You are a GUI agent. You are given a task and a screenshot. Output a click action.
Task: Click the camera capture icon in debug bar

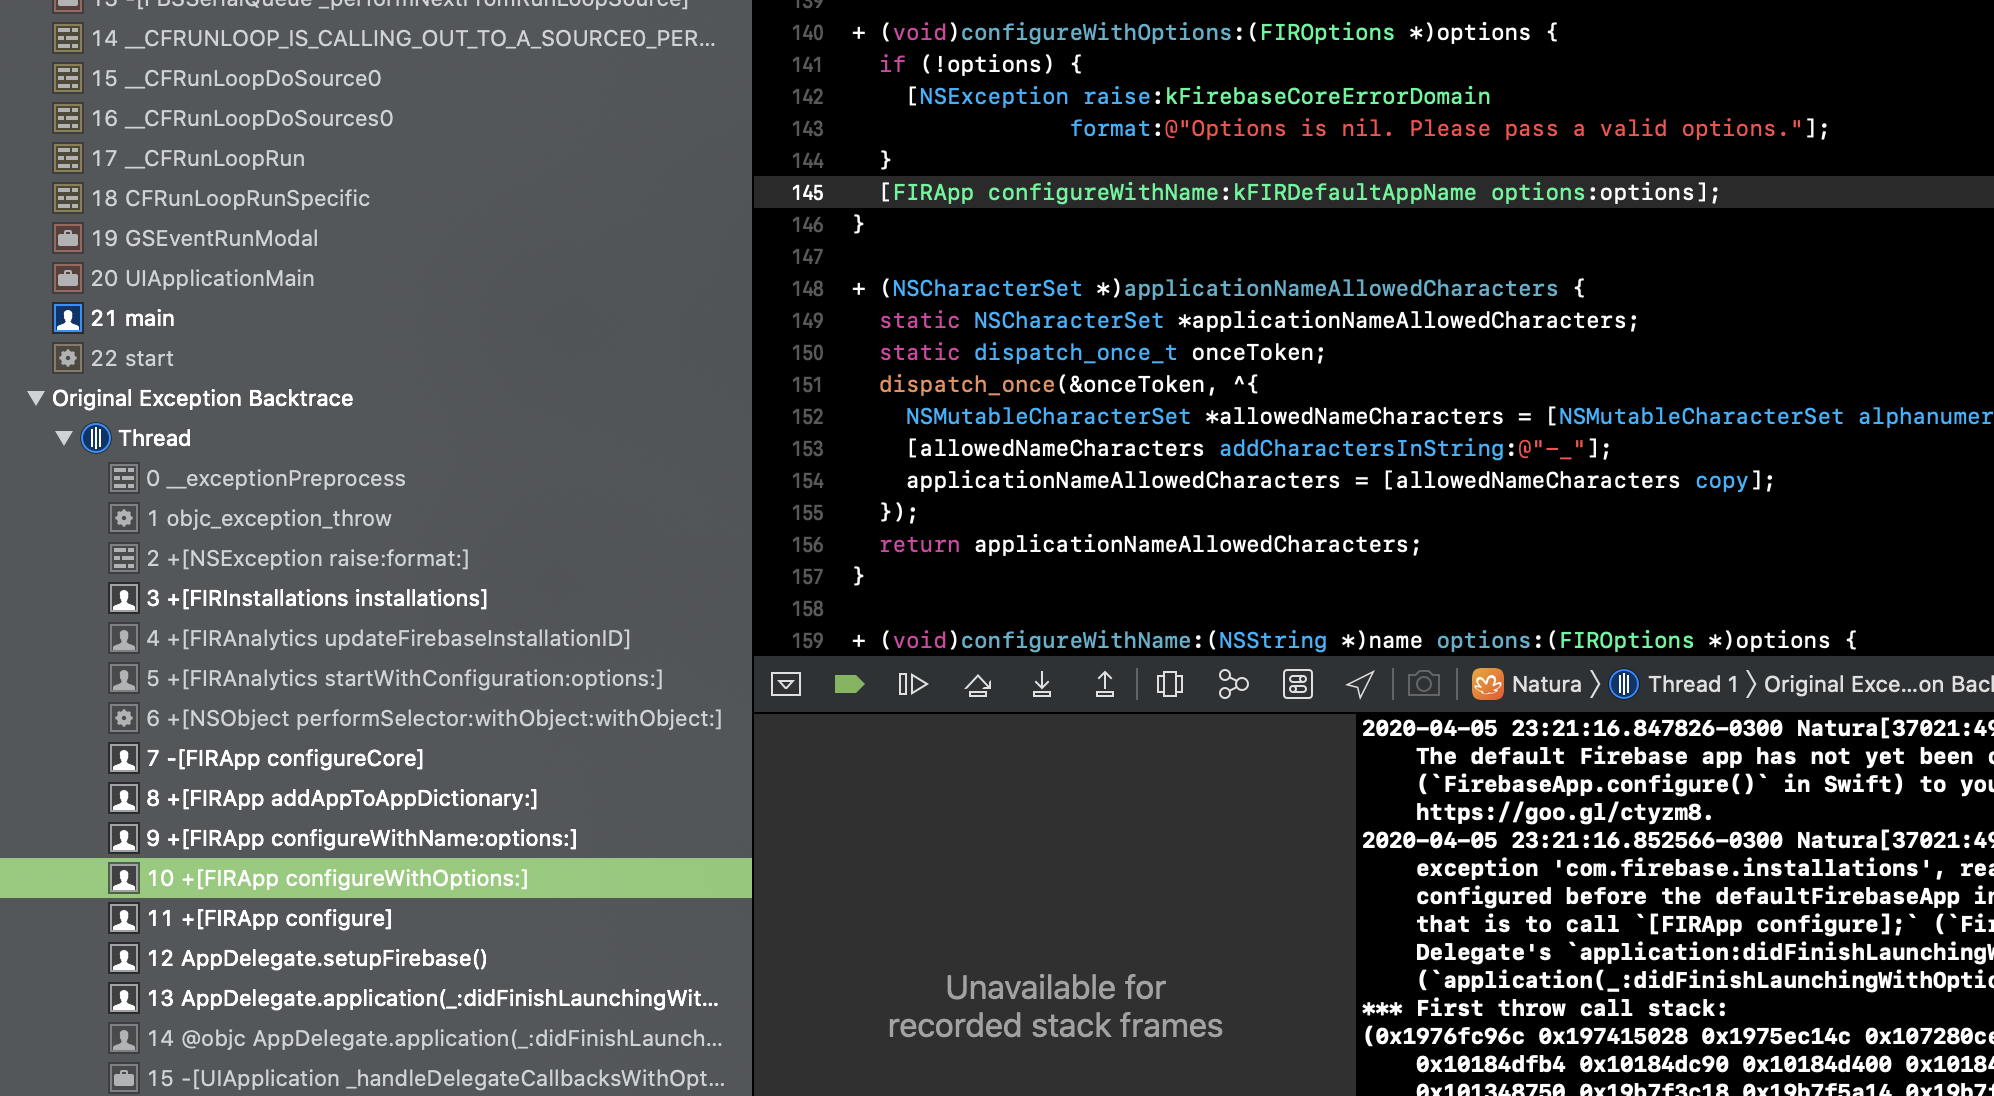1424,684
